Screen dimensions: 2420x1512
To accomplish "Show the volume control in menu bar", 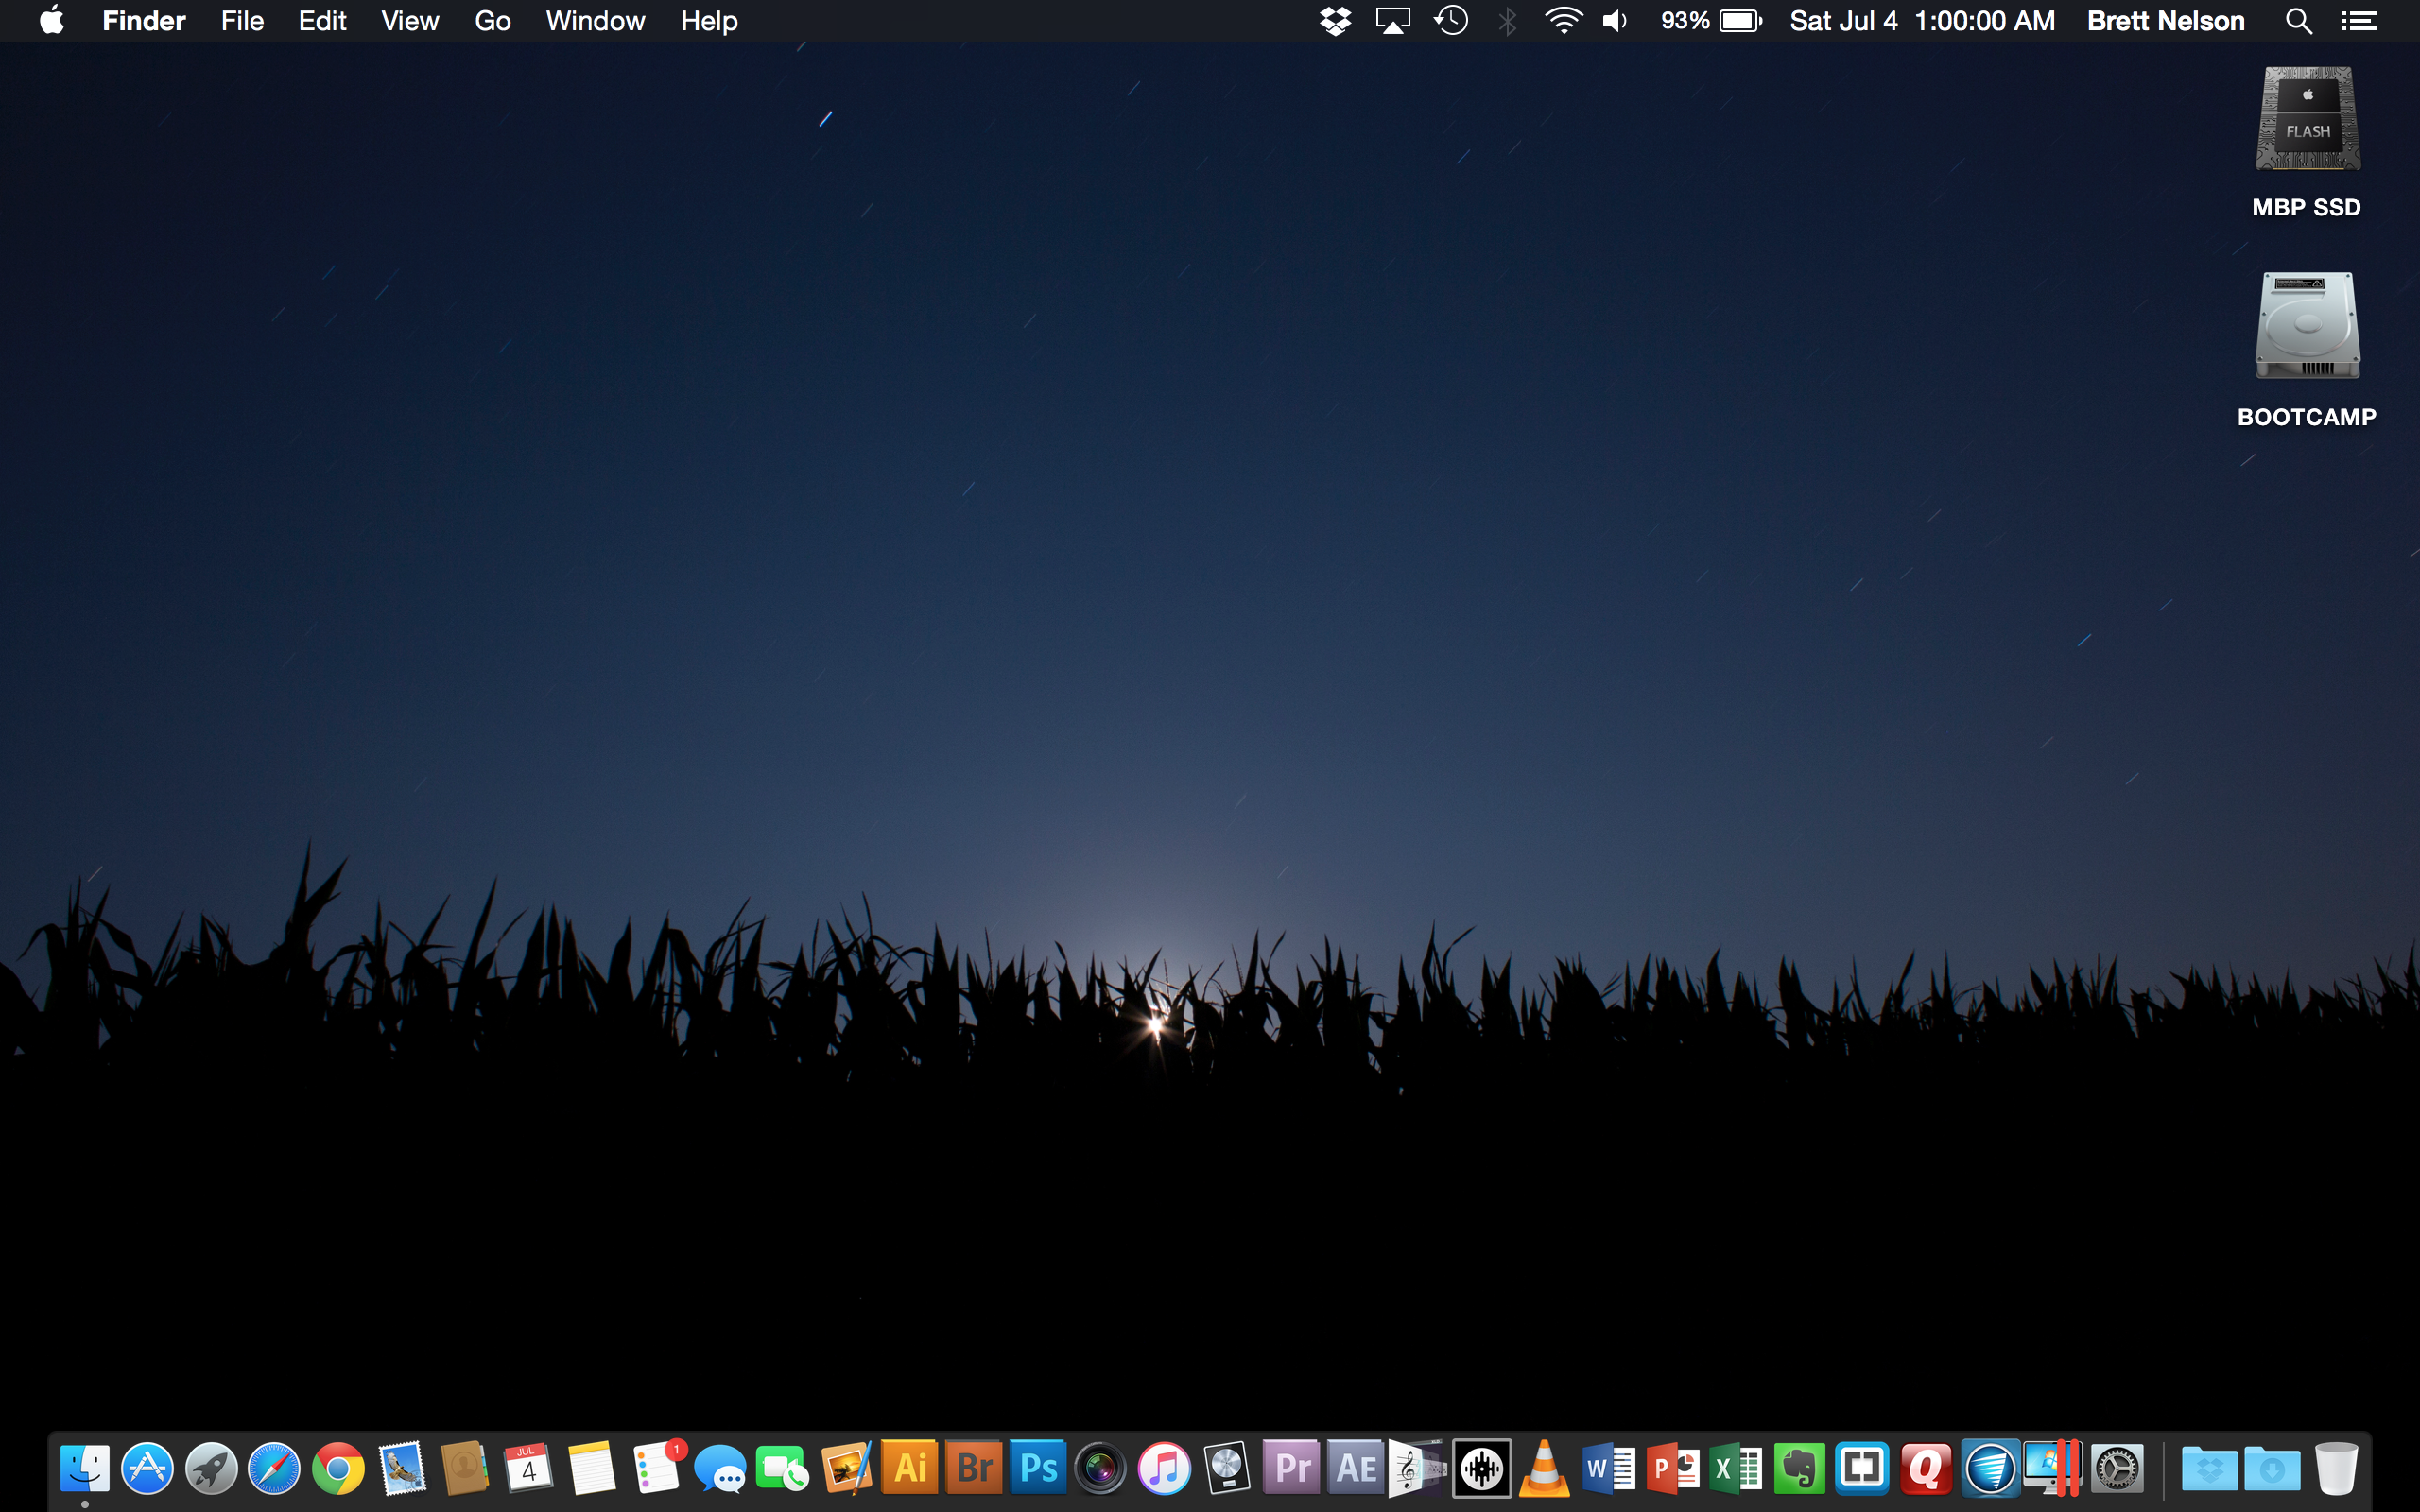I will (1615, 21).
